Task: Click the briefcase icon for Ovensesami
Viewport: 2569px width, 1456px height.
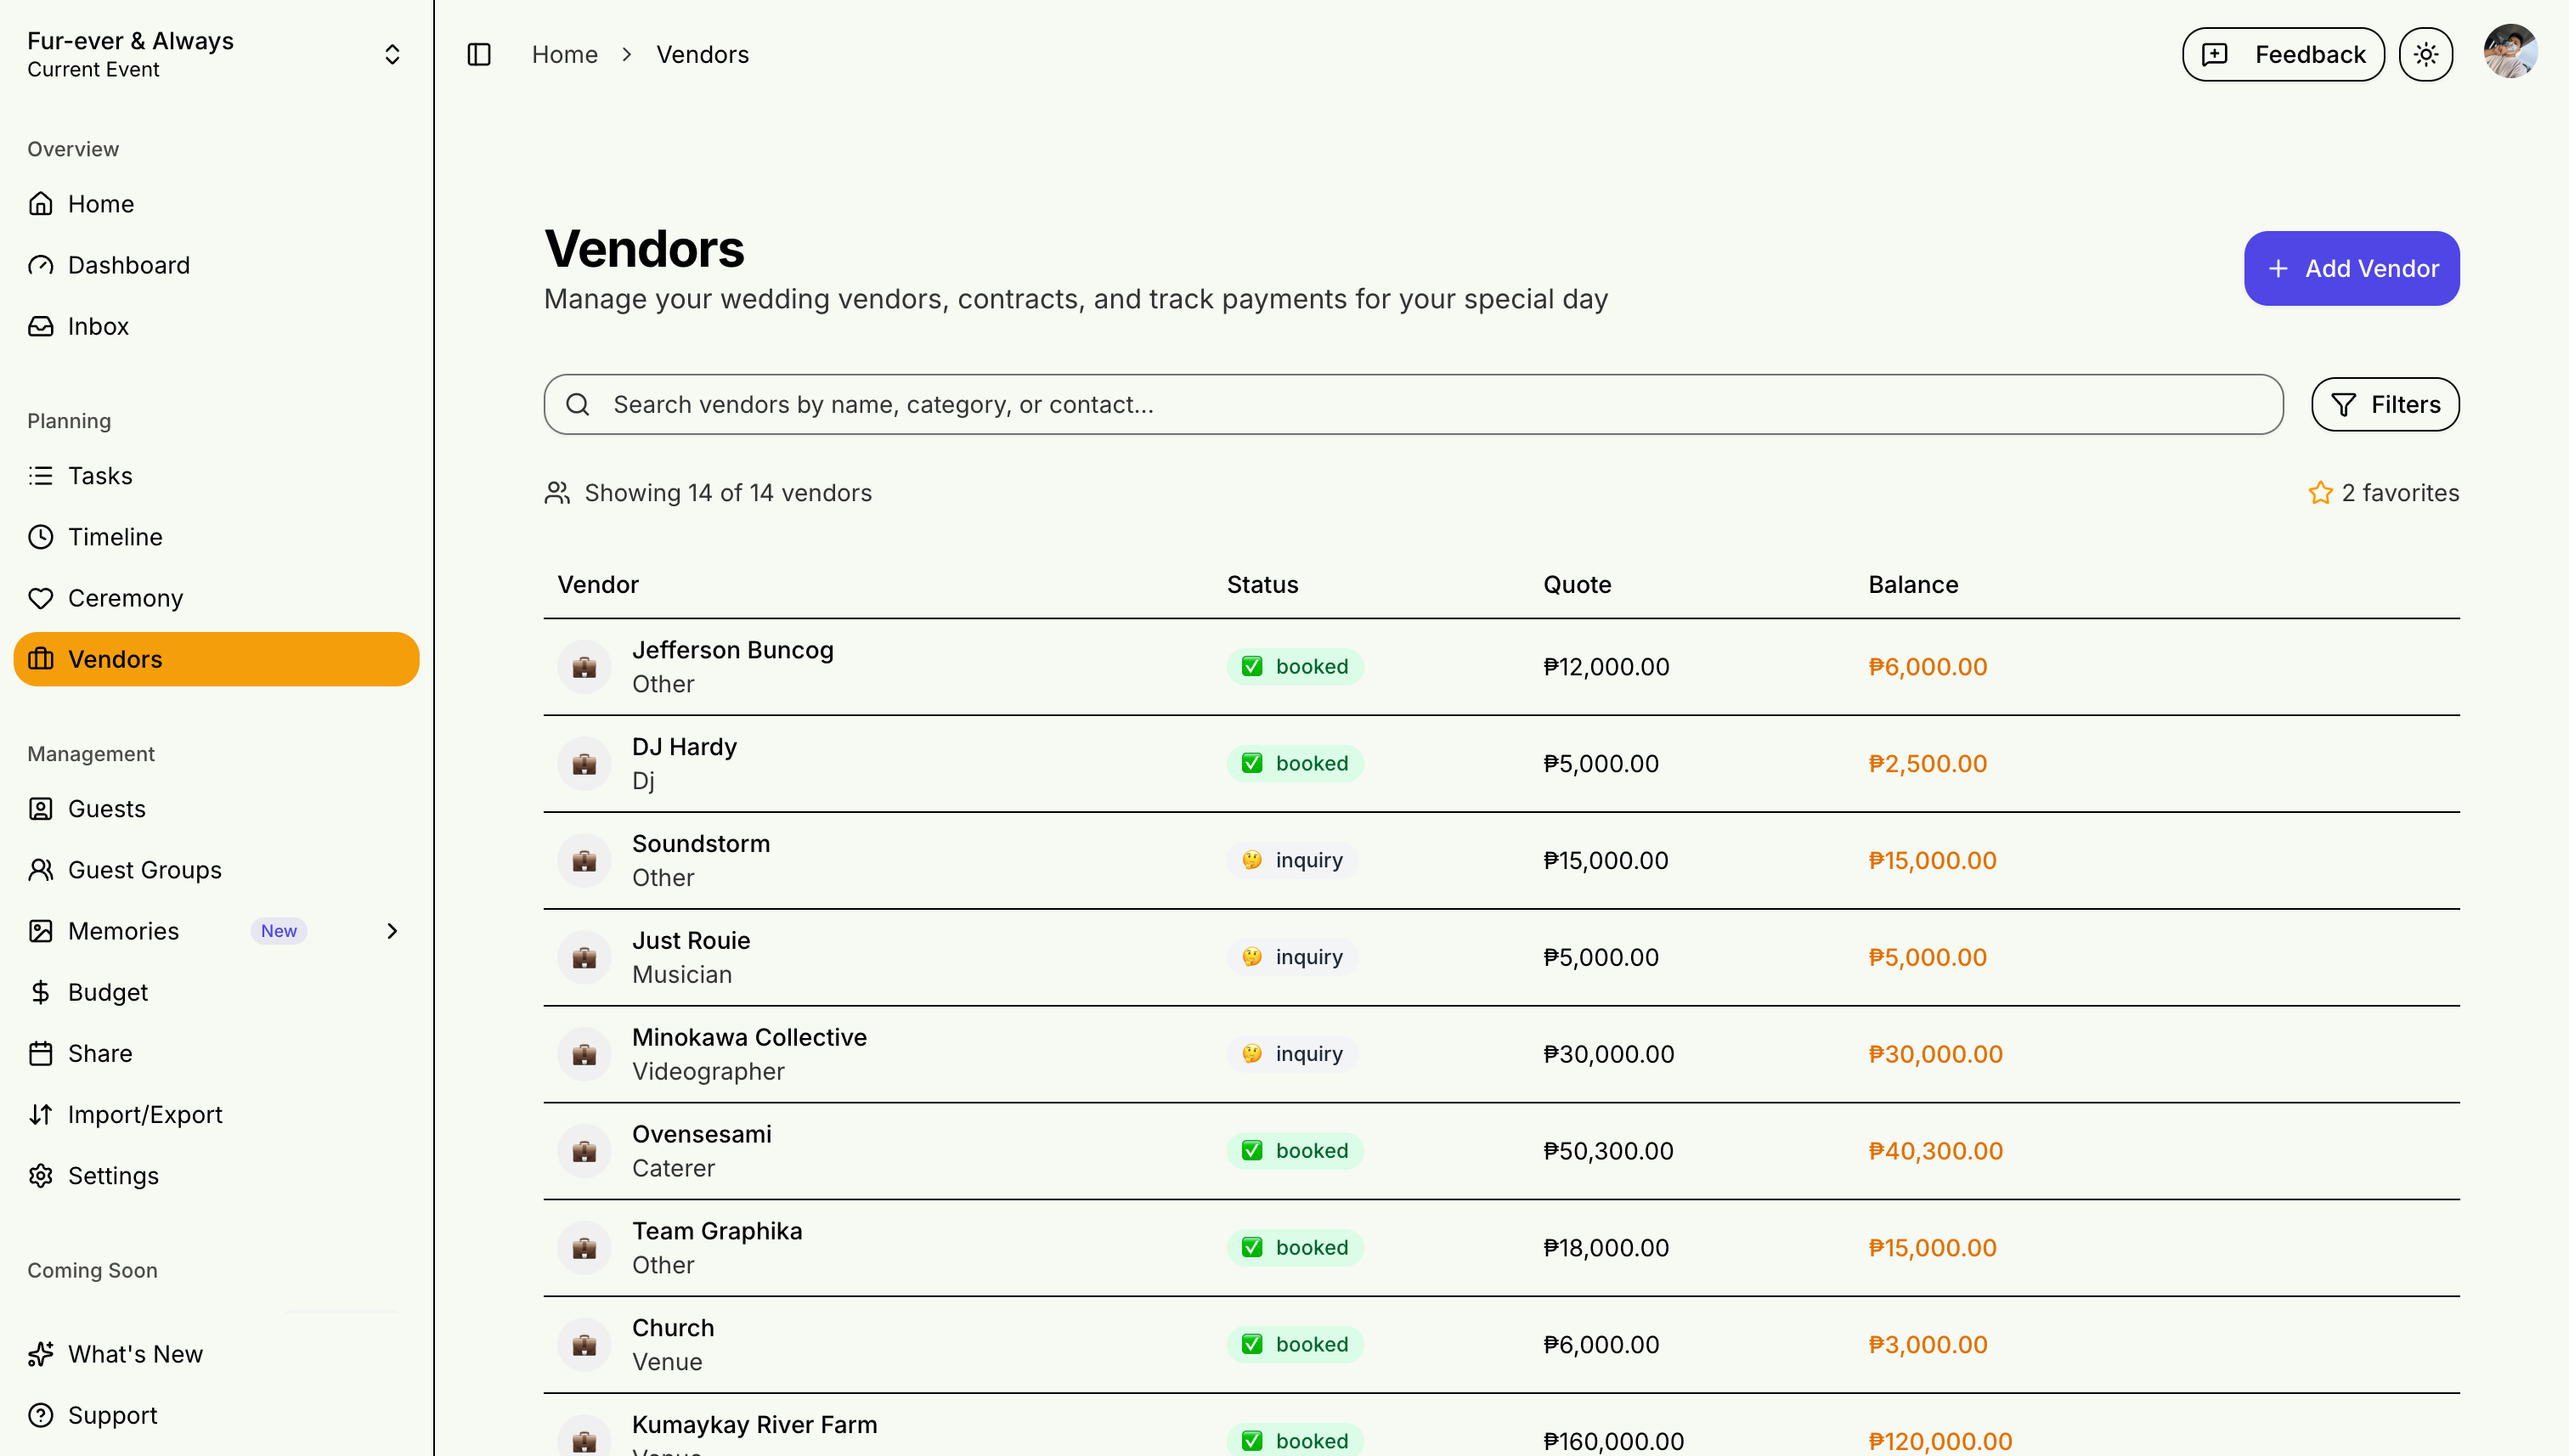Action: [x=584, y=1151]
